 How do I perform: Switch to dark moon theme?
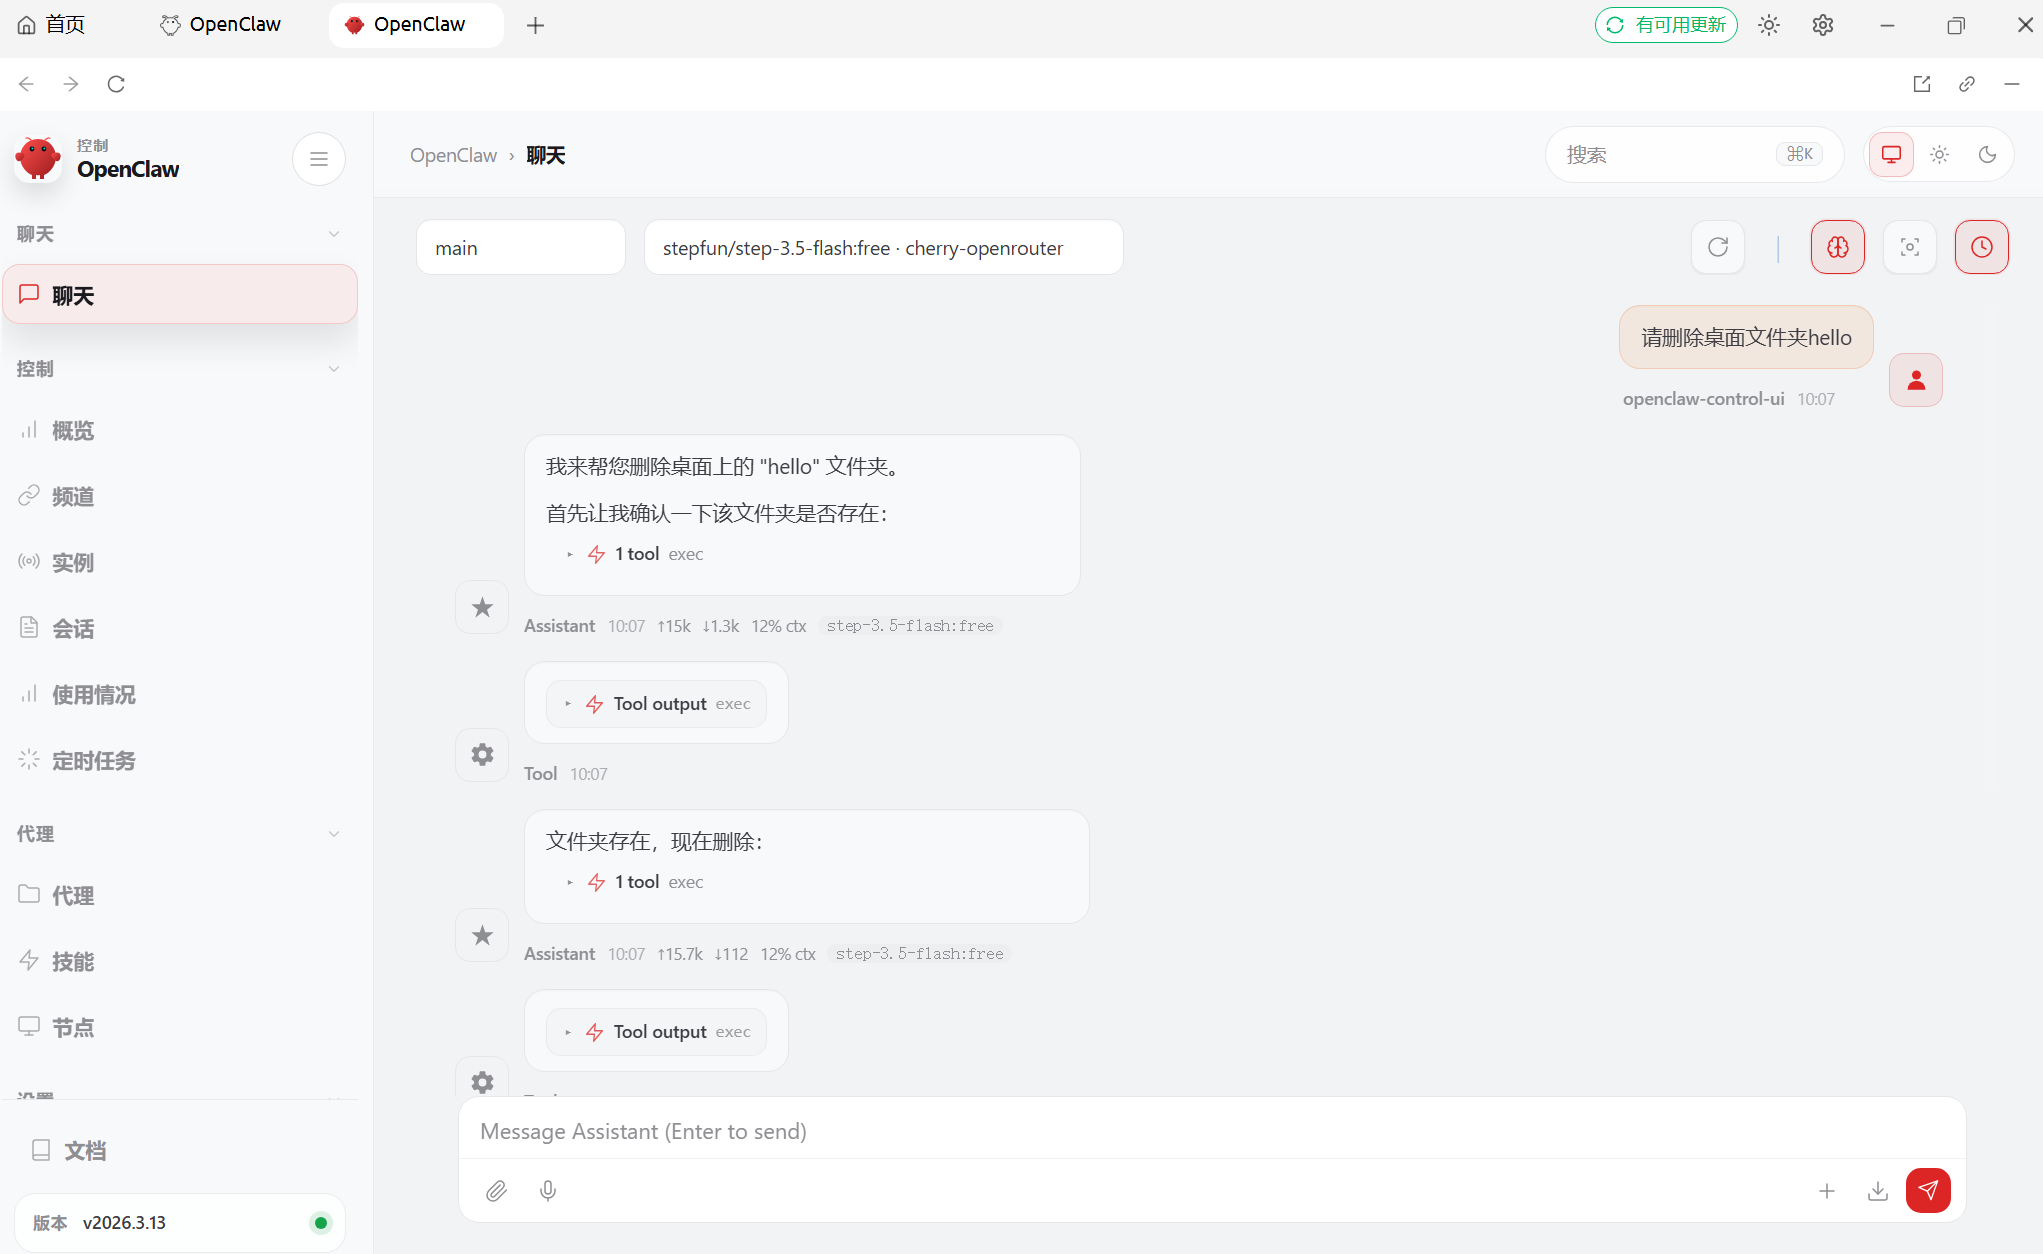click(1987, 155)
